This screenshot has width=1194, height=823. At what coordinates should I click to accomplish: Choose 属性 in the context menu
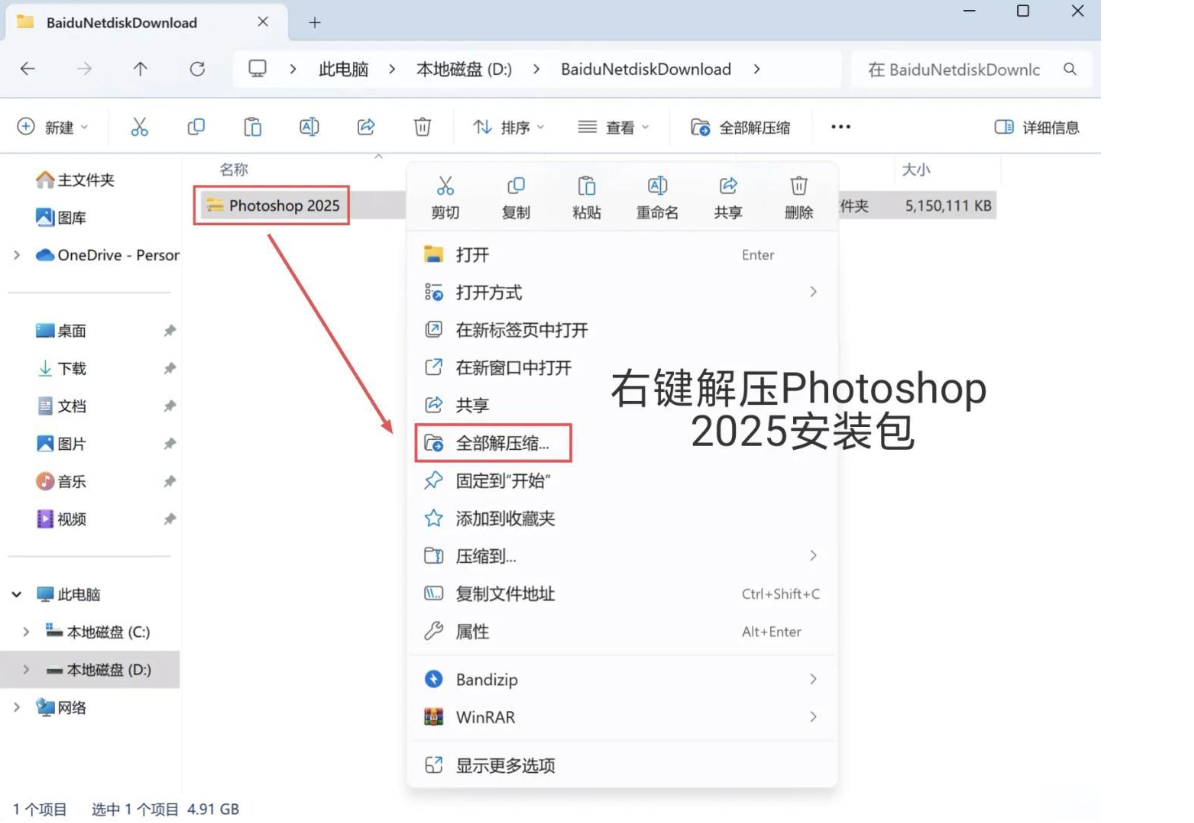coord(622,632)
